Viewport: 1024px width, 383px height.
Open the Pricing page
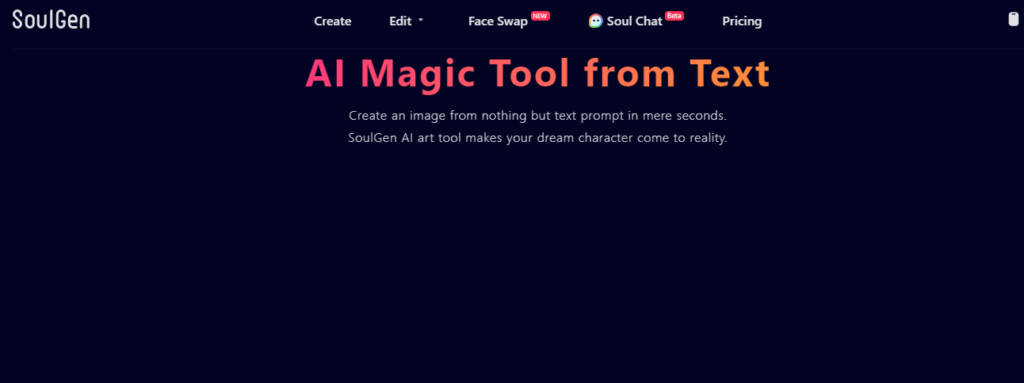742,21
